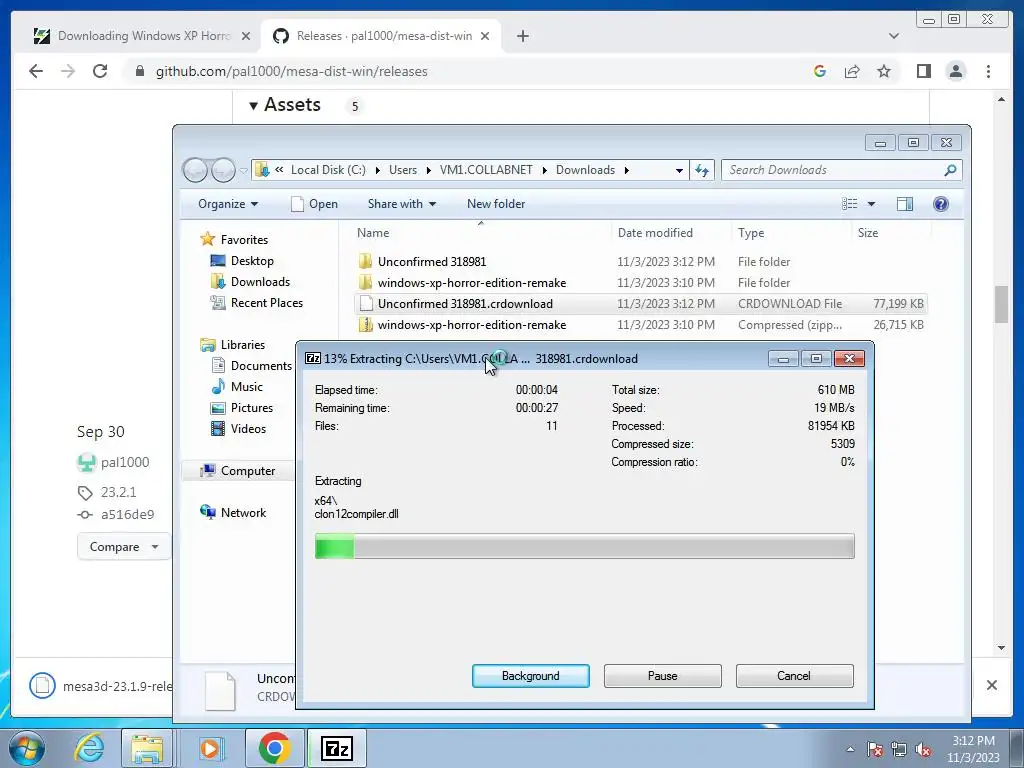Switch to Downloading Windows XP Horror tab
Screen dimensions: 1024x768
tap(143, 36)
